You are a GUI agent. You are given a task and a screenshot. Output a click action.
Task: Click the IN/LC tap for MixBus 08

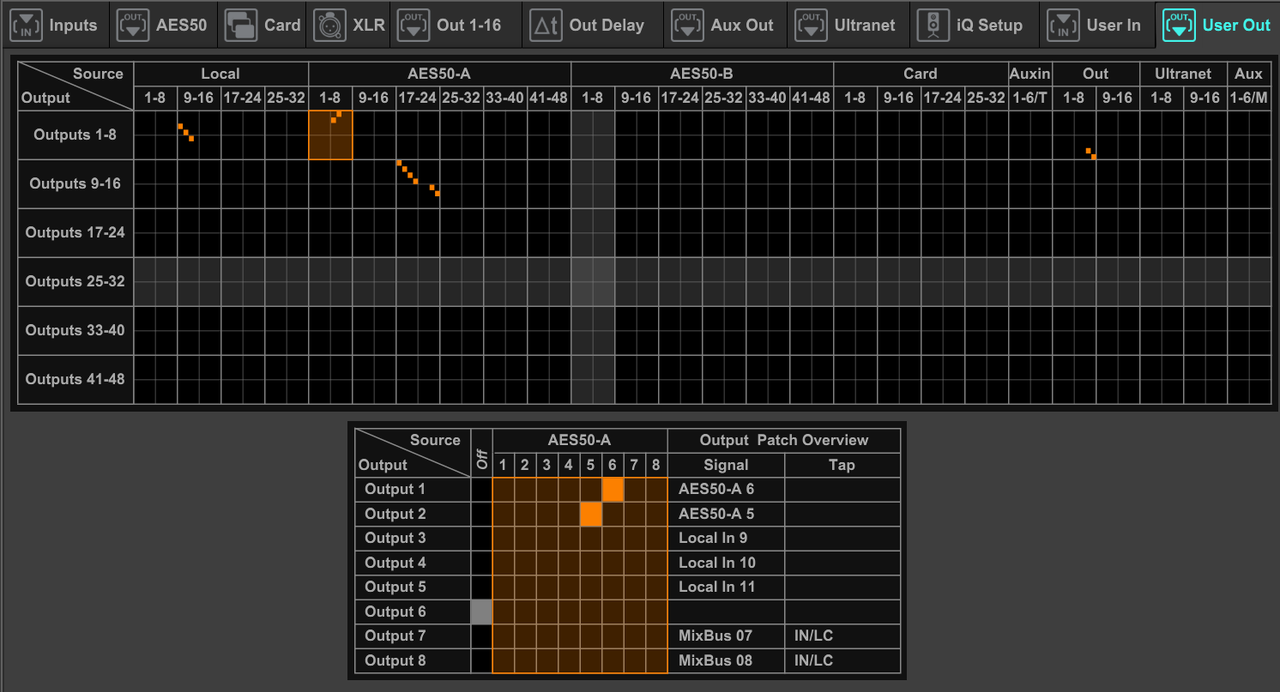point(842,661)
